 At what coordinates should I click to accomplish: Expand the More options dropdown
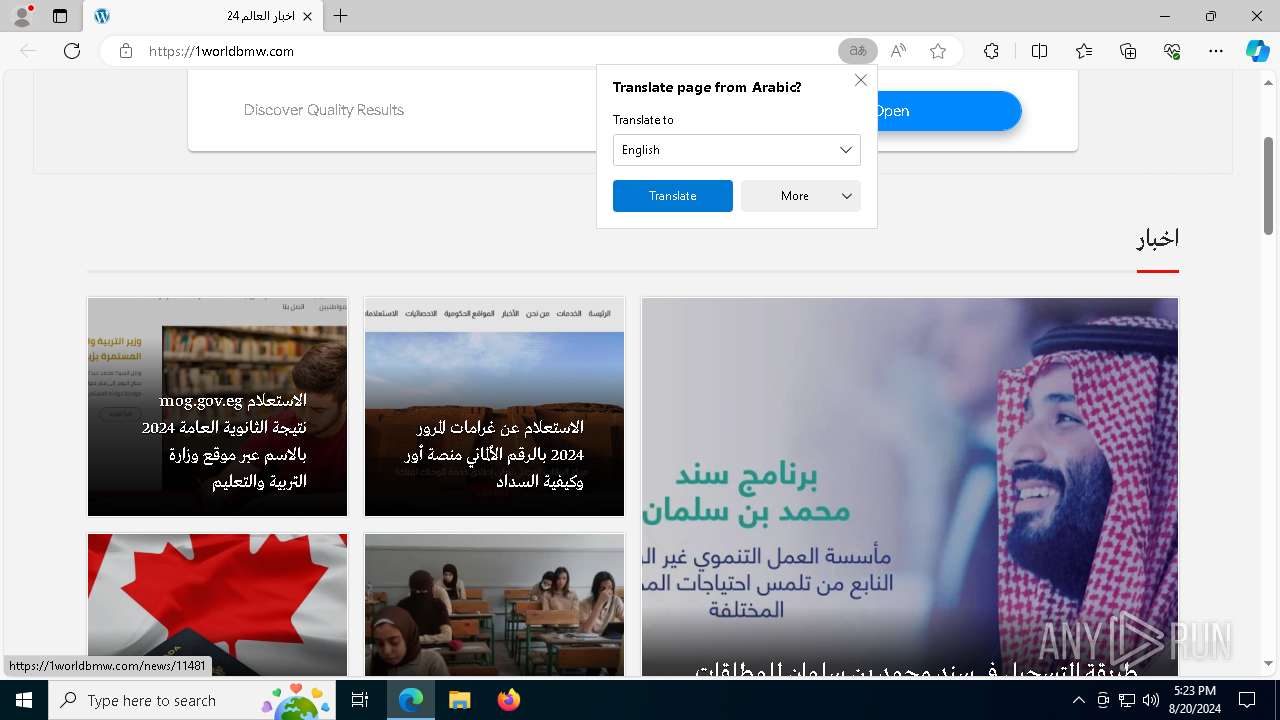[800, 196]
